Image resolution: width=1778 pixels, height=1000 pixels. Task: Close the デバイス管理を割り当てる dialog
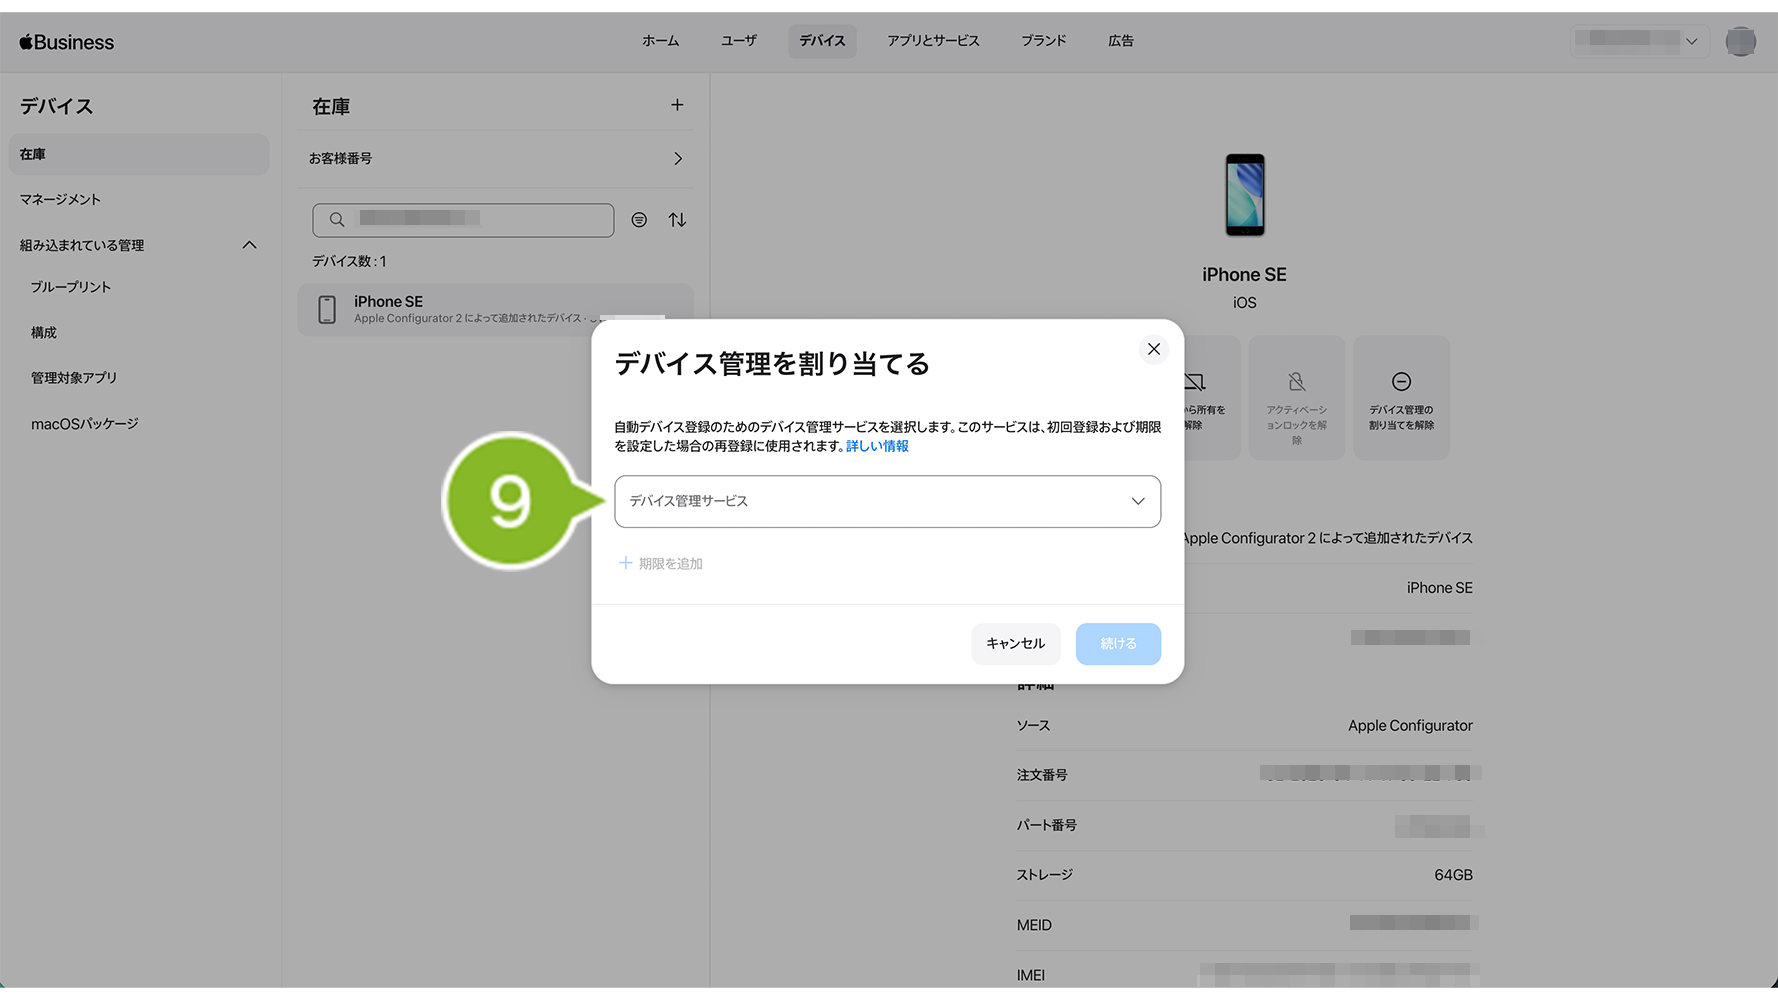[1153, 349]
